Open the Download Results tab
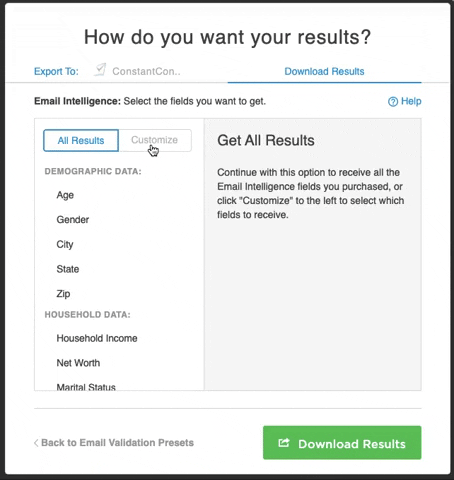 pyautogui.click(x=324, y=71)
